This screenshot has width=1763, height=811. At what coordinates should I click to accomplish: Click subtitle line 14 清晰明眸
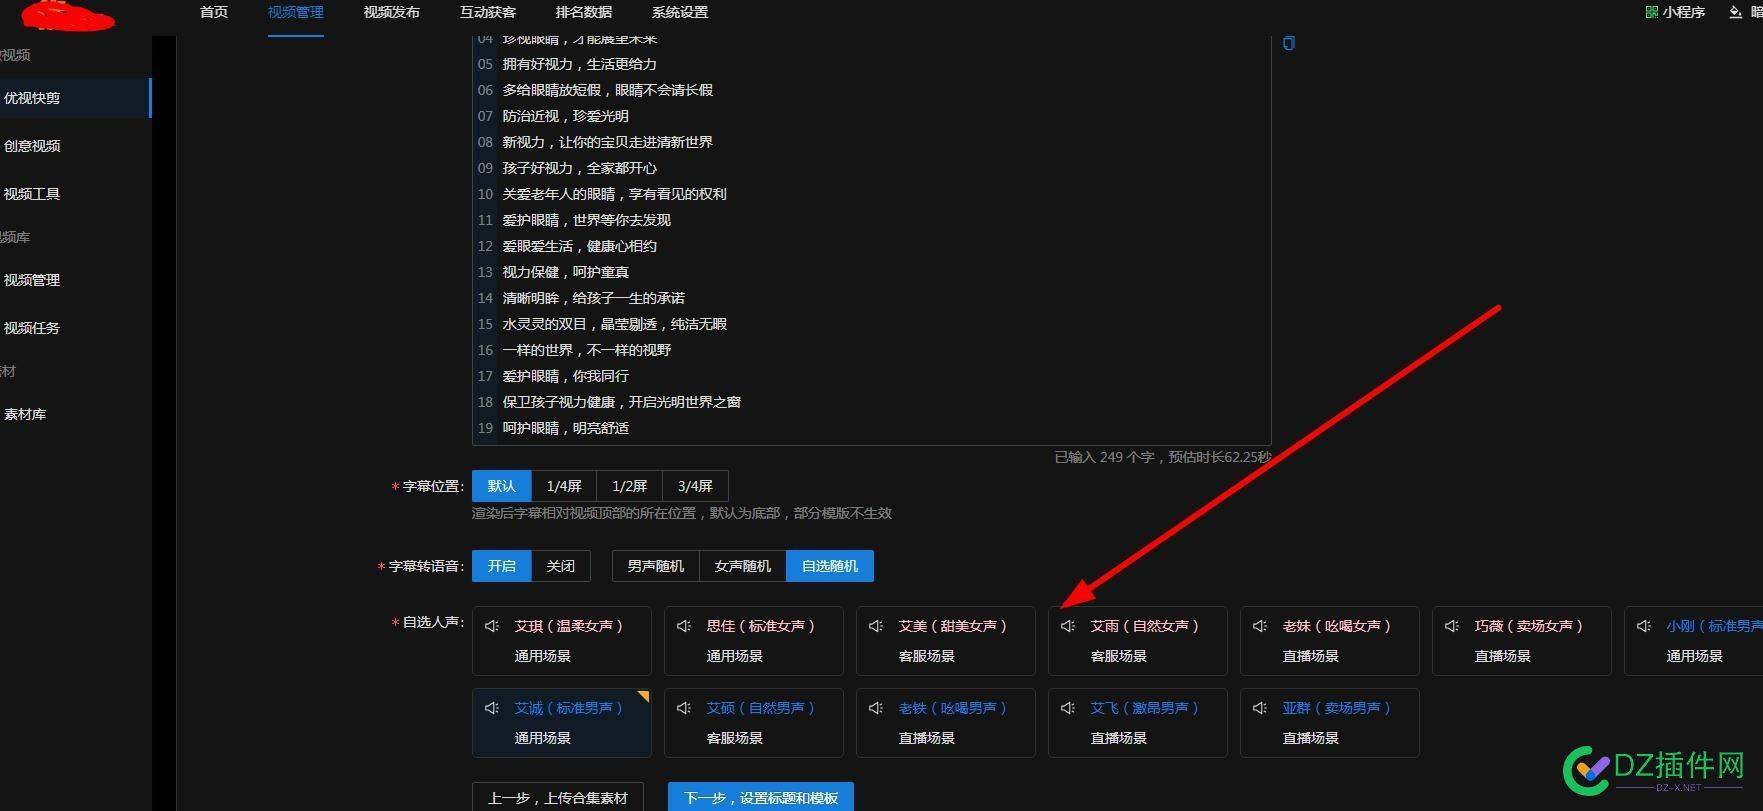[594, 298]
